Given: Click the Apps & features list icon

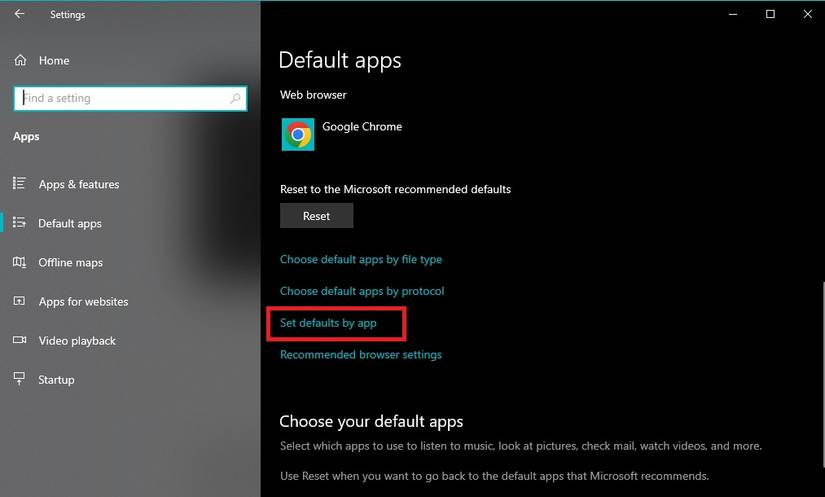Looking at the screenshot, I should pos(19,183).
